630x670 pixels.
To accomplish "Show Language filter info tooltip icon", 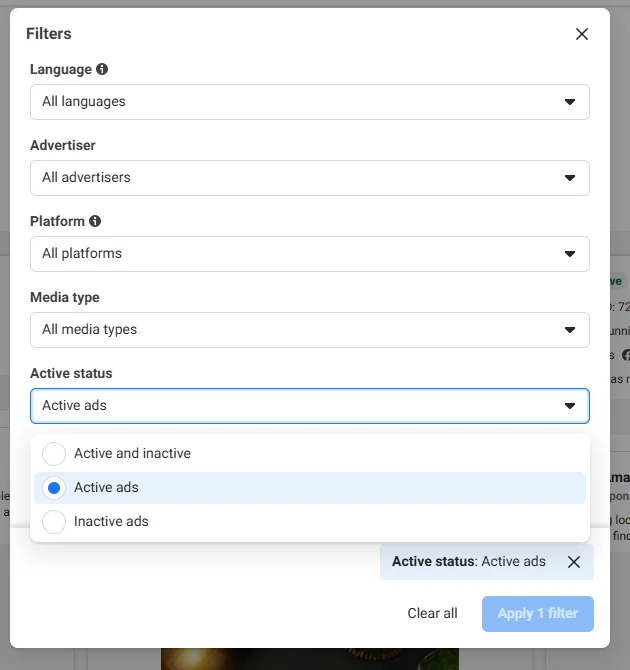I will point(102,69).
